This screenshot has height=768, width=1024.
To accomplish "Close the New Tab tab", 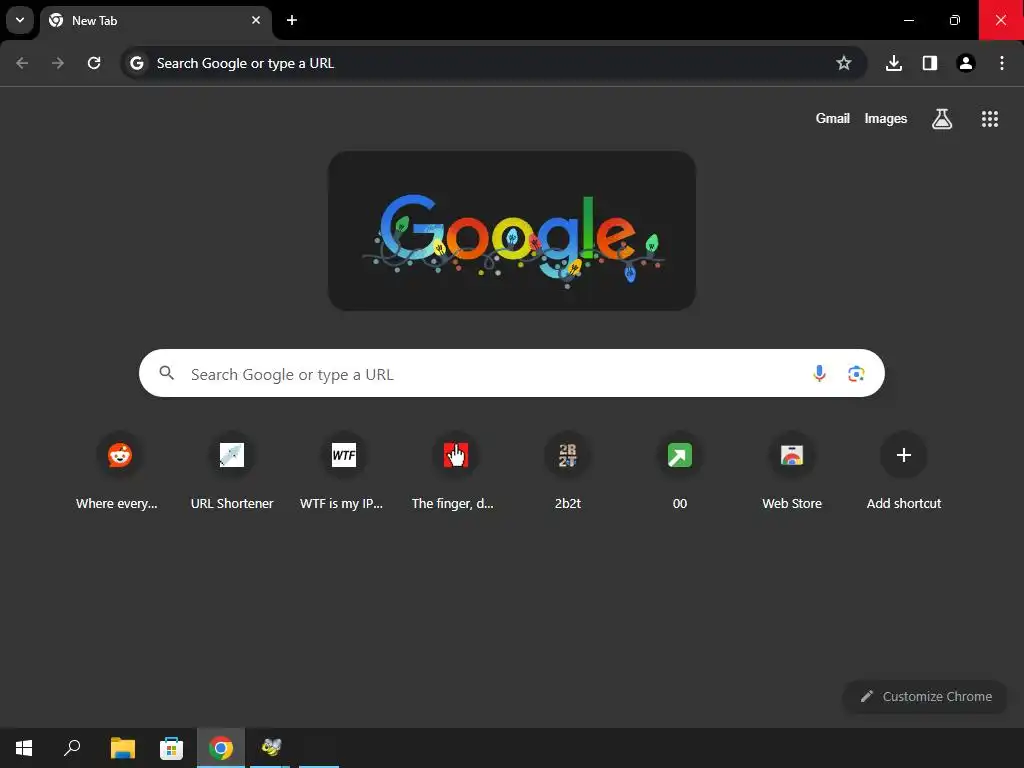I will pyautogui.click(x=256, y=20).
